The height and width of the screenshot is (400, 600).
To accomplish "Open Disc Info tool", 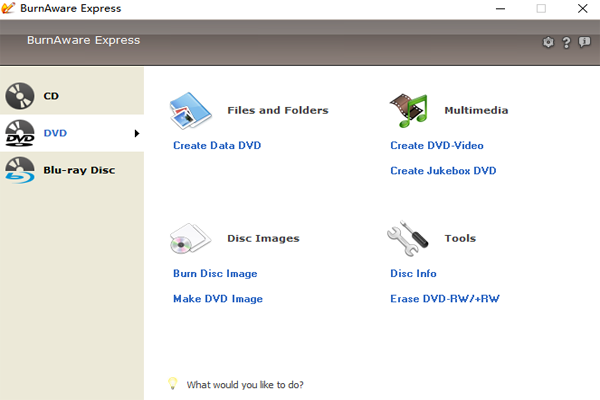I will click(413, 273).
